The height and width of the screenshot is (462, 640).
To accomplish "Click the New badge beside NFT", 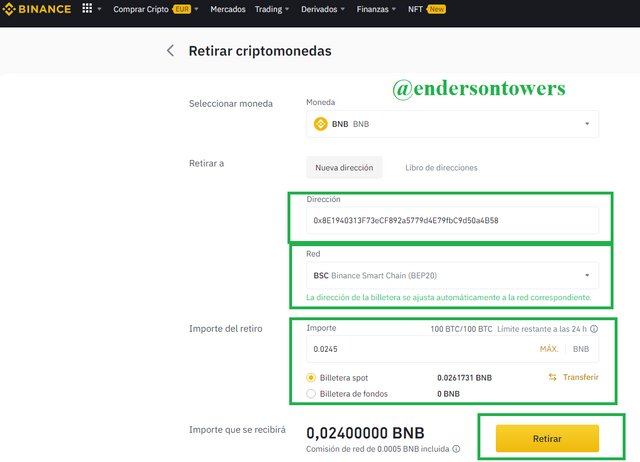I will coord(436,9).
